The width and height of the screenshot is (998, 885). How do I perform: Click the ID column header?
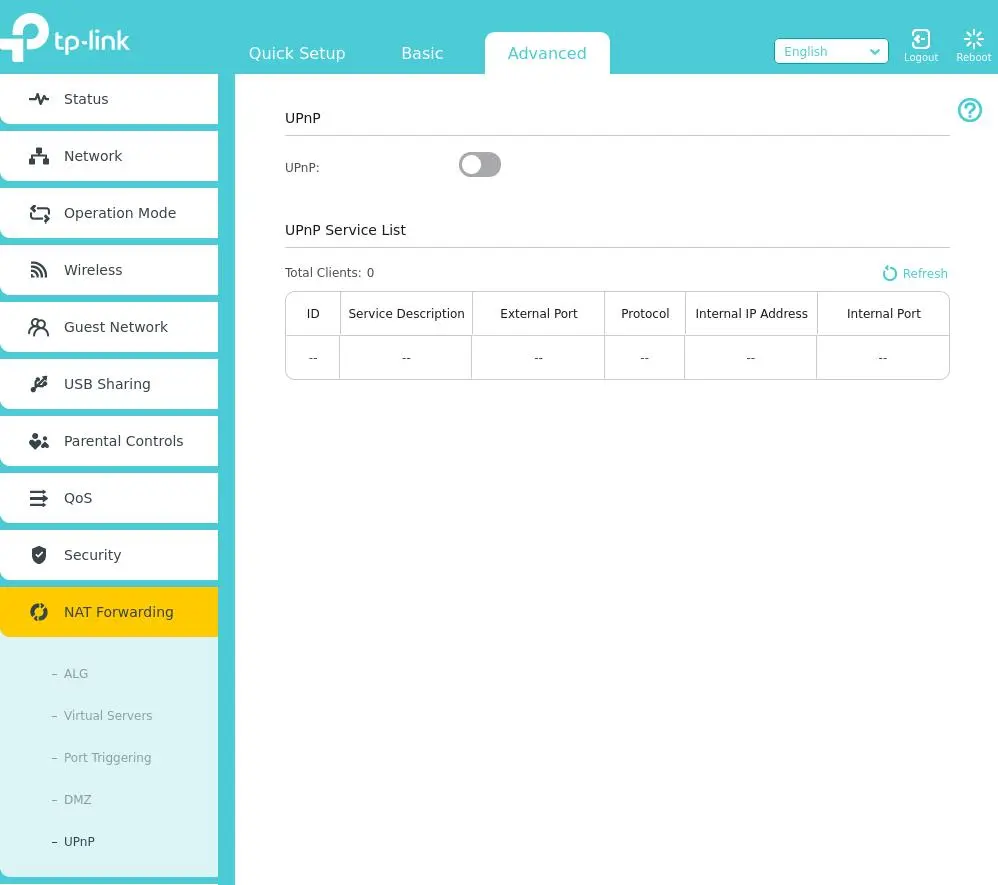coord(313,313)
